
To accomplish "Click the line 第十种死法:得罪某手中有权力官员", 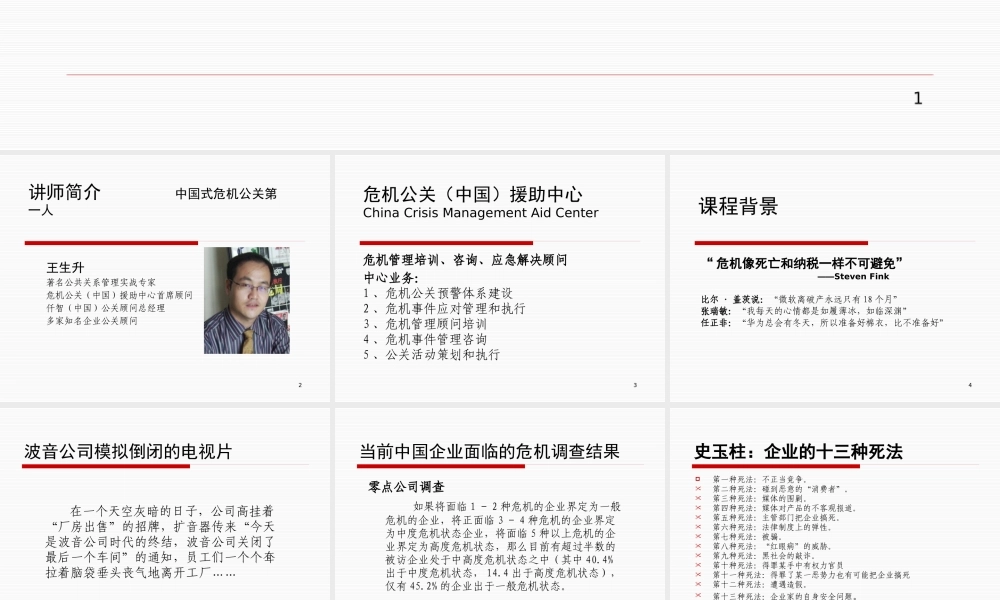I will coord(778,565).
